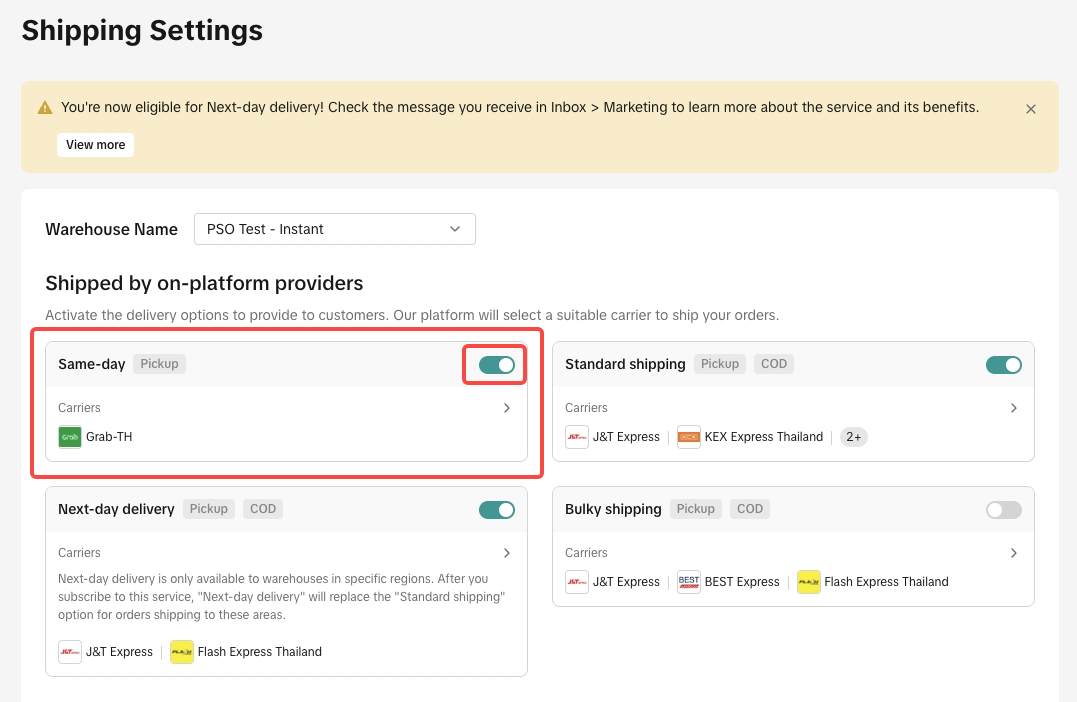Click the 2+ more carriers badge

(853, 437)
